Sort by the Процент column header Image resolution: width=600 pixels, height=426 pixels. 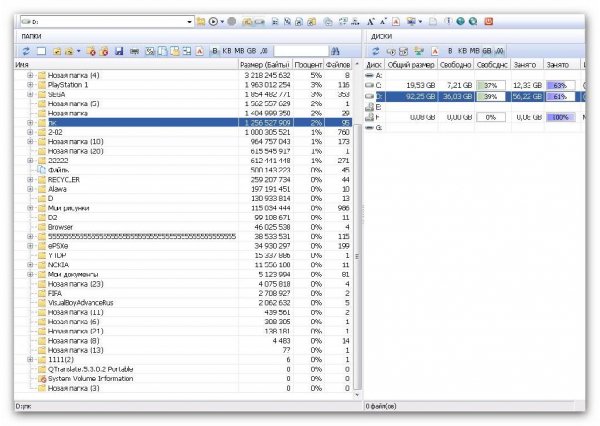point(308,65)
